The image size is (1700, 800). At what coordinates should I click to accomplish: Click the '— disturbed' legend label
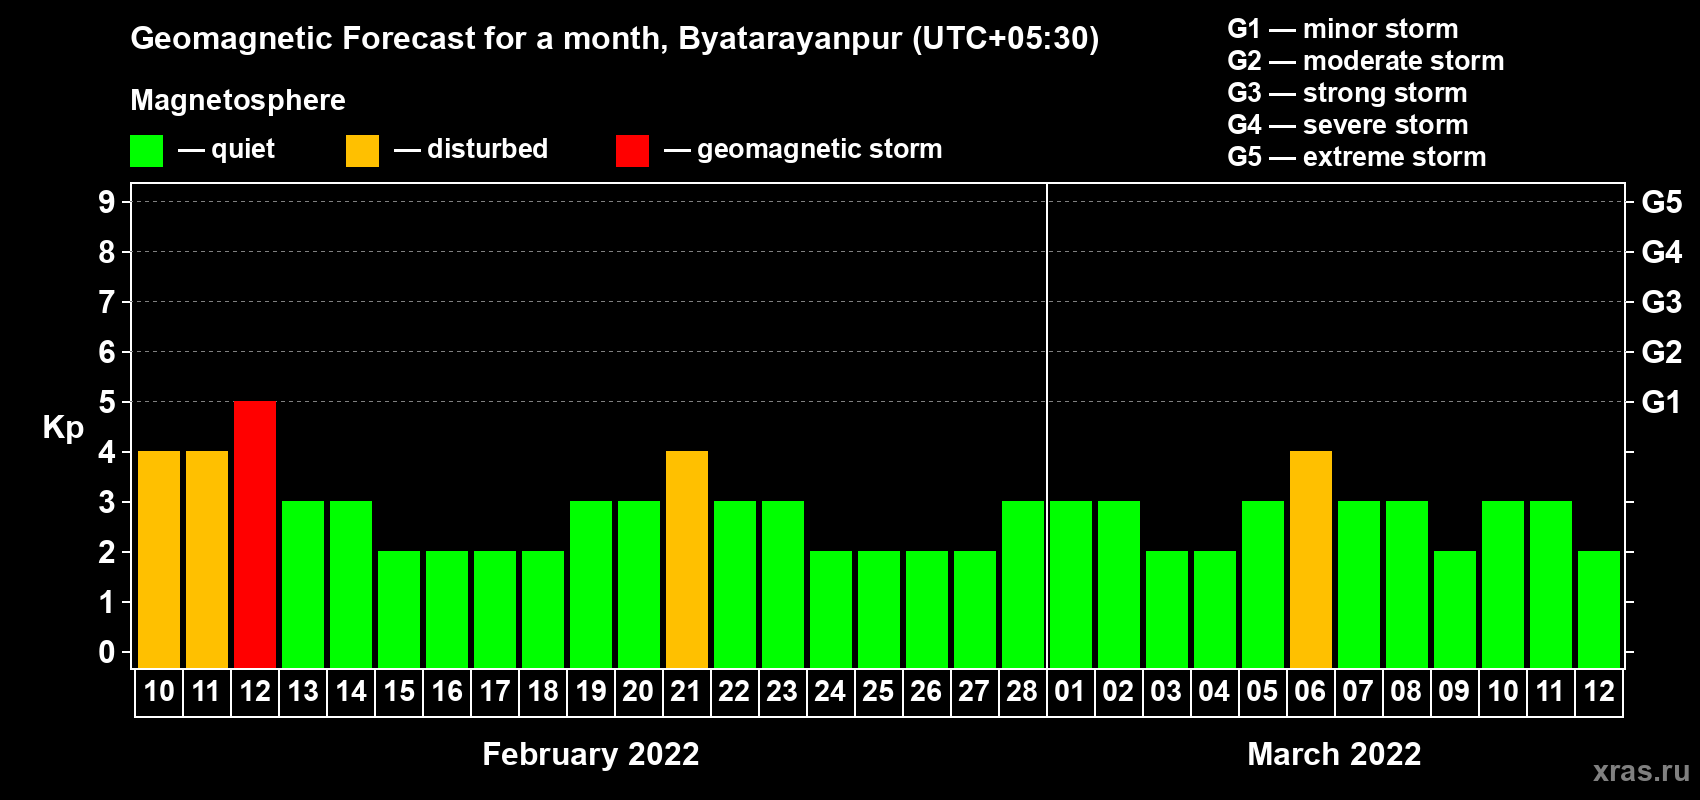point(471,149)
